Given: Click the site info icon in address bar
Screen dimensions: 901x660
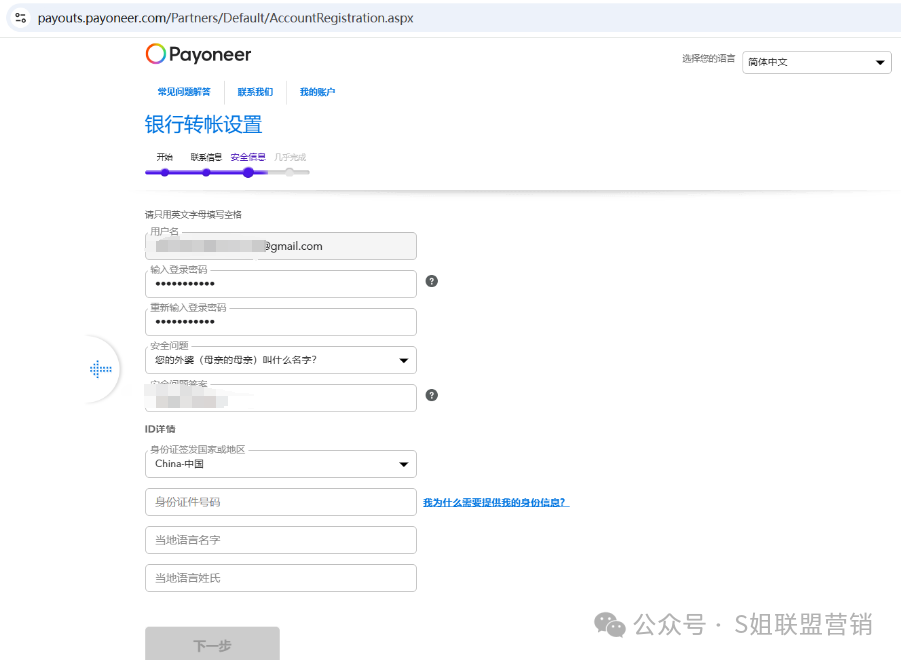Looking at the screenshot, I should coord(21,18).
